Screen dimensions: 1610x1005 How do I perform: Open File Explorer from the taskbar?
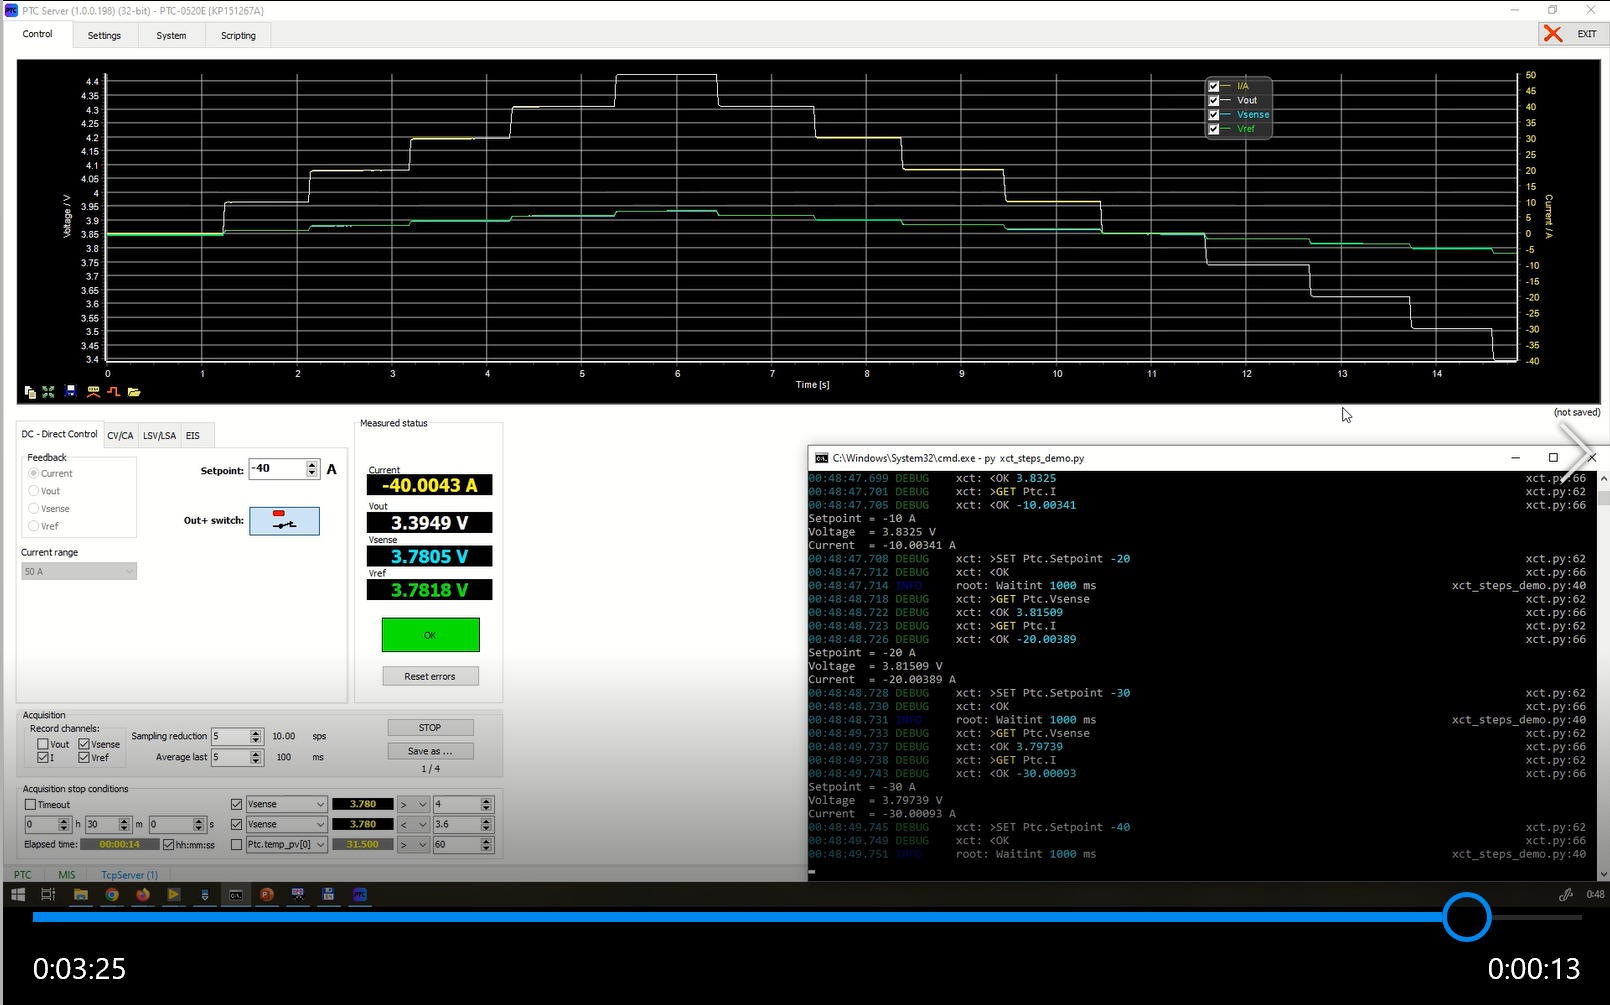[x=81, y=895]
